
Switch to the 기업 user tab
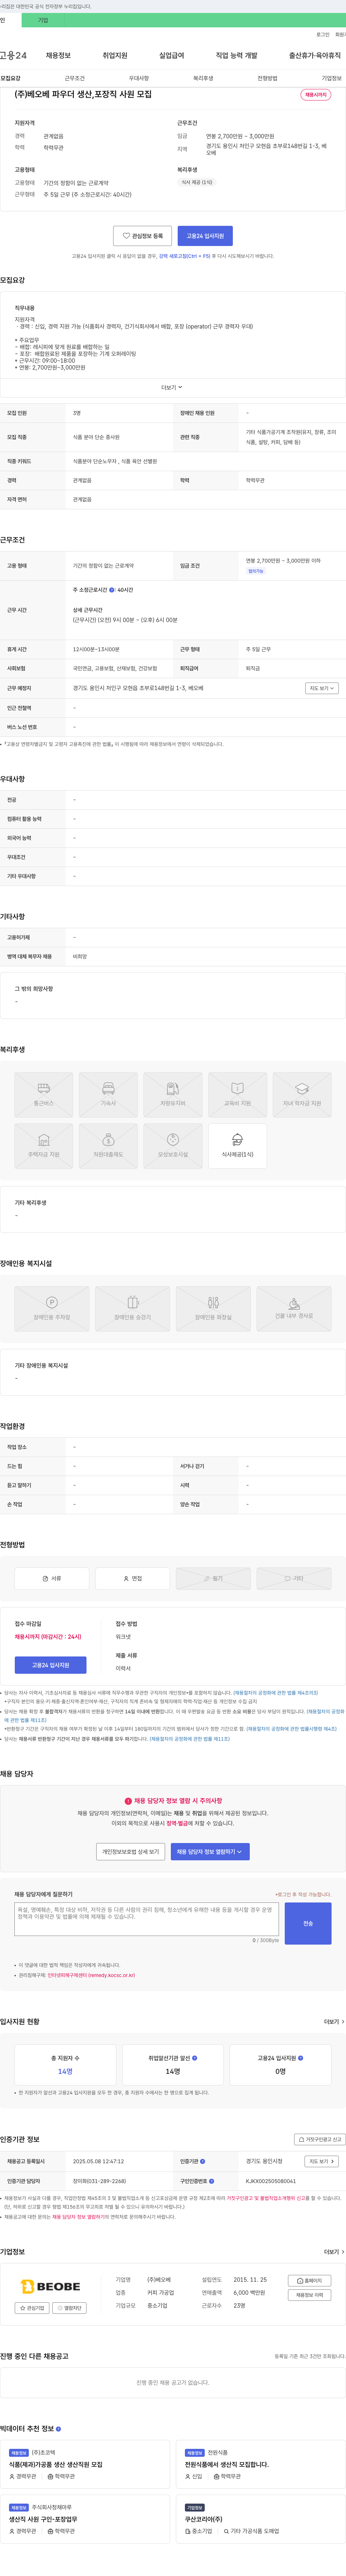point(43,20)
